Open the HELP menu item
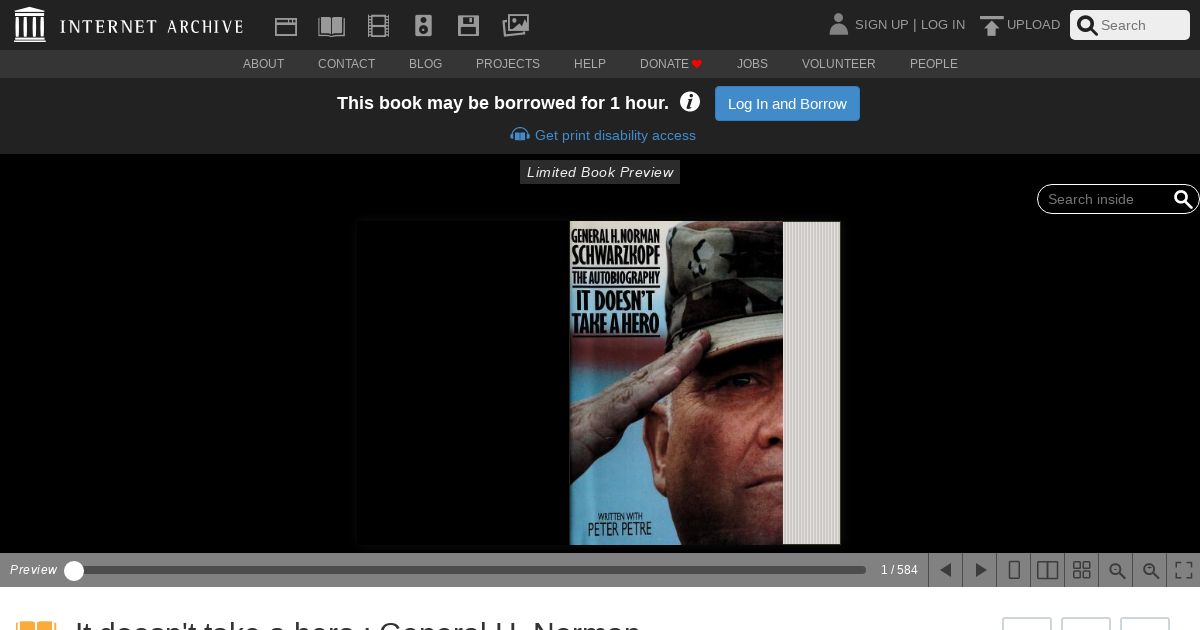Image resolution: width=1200 pixels, height=630 pixels. 590,64
